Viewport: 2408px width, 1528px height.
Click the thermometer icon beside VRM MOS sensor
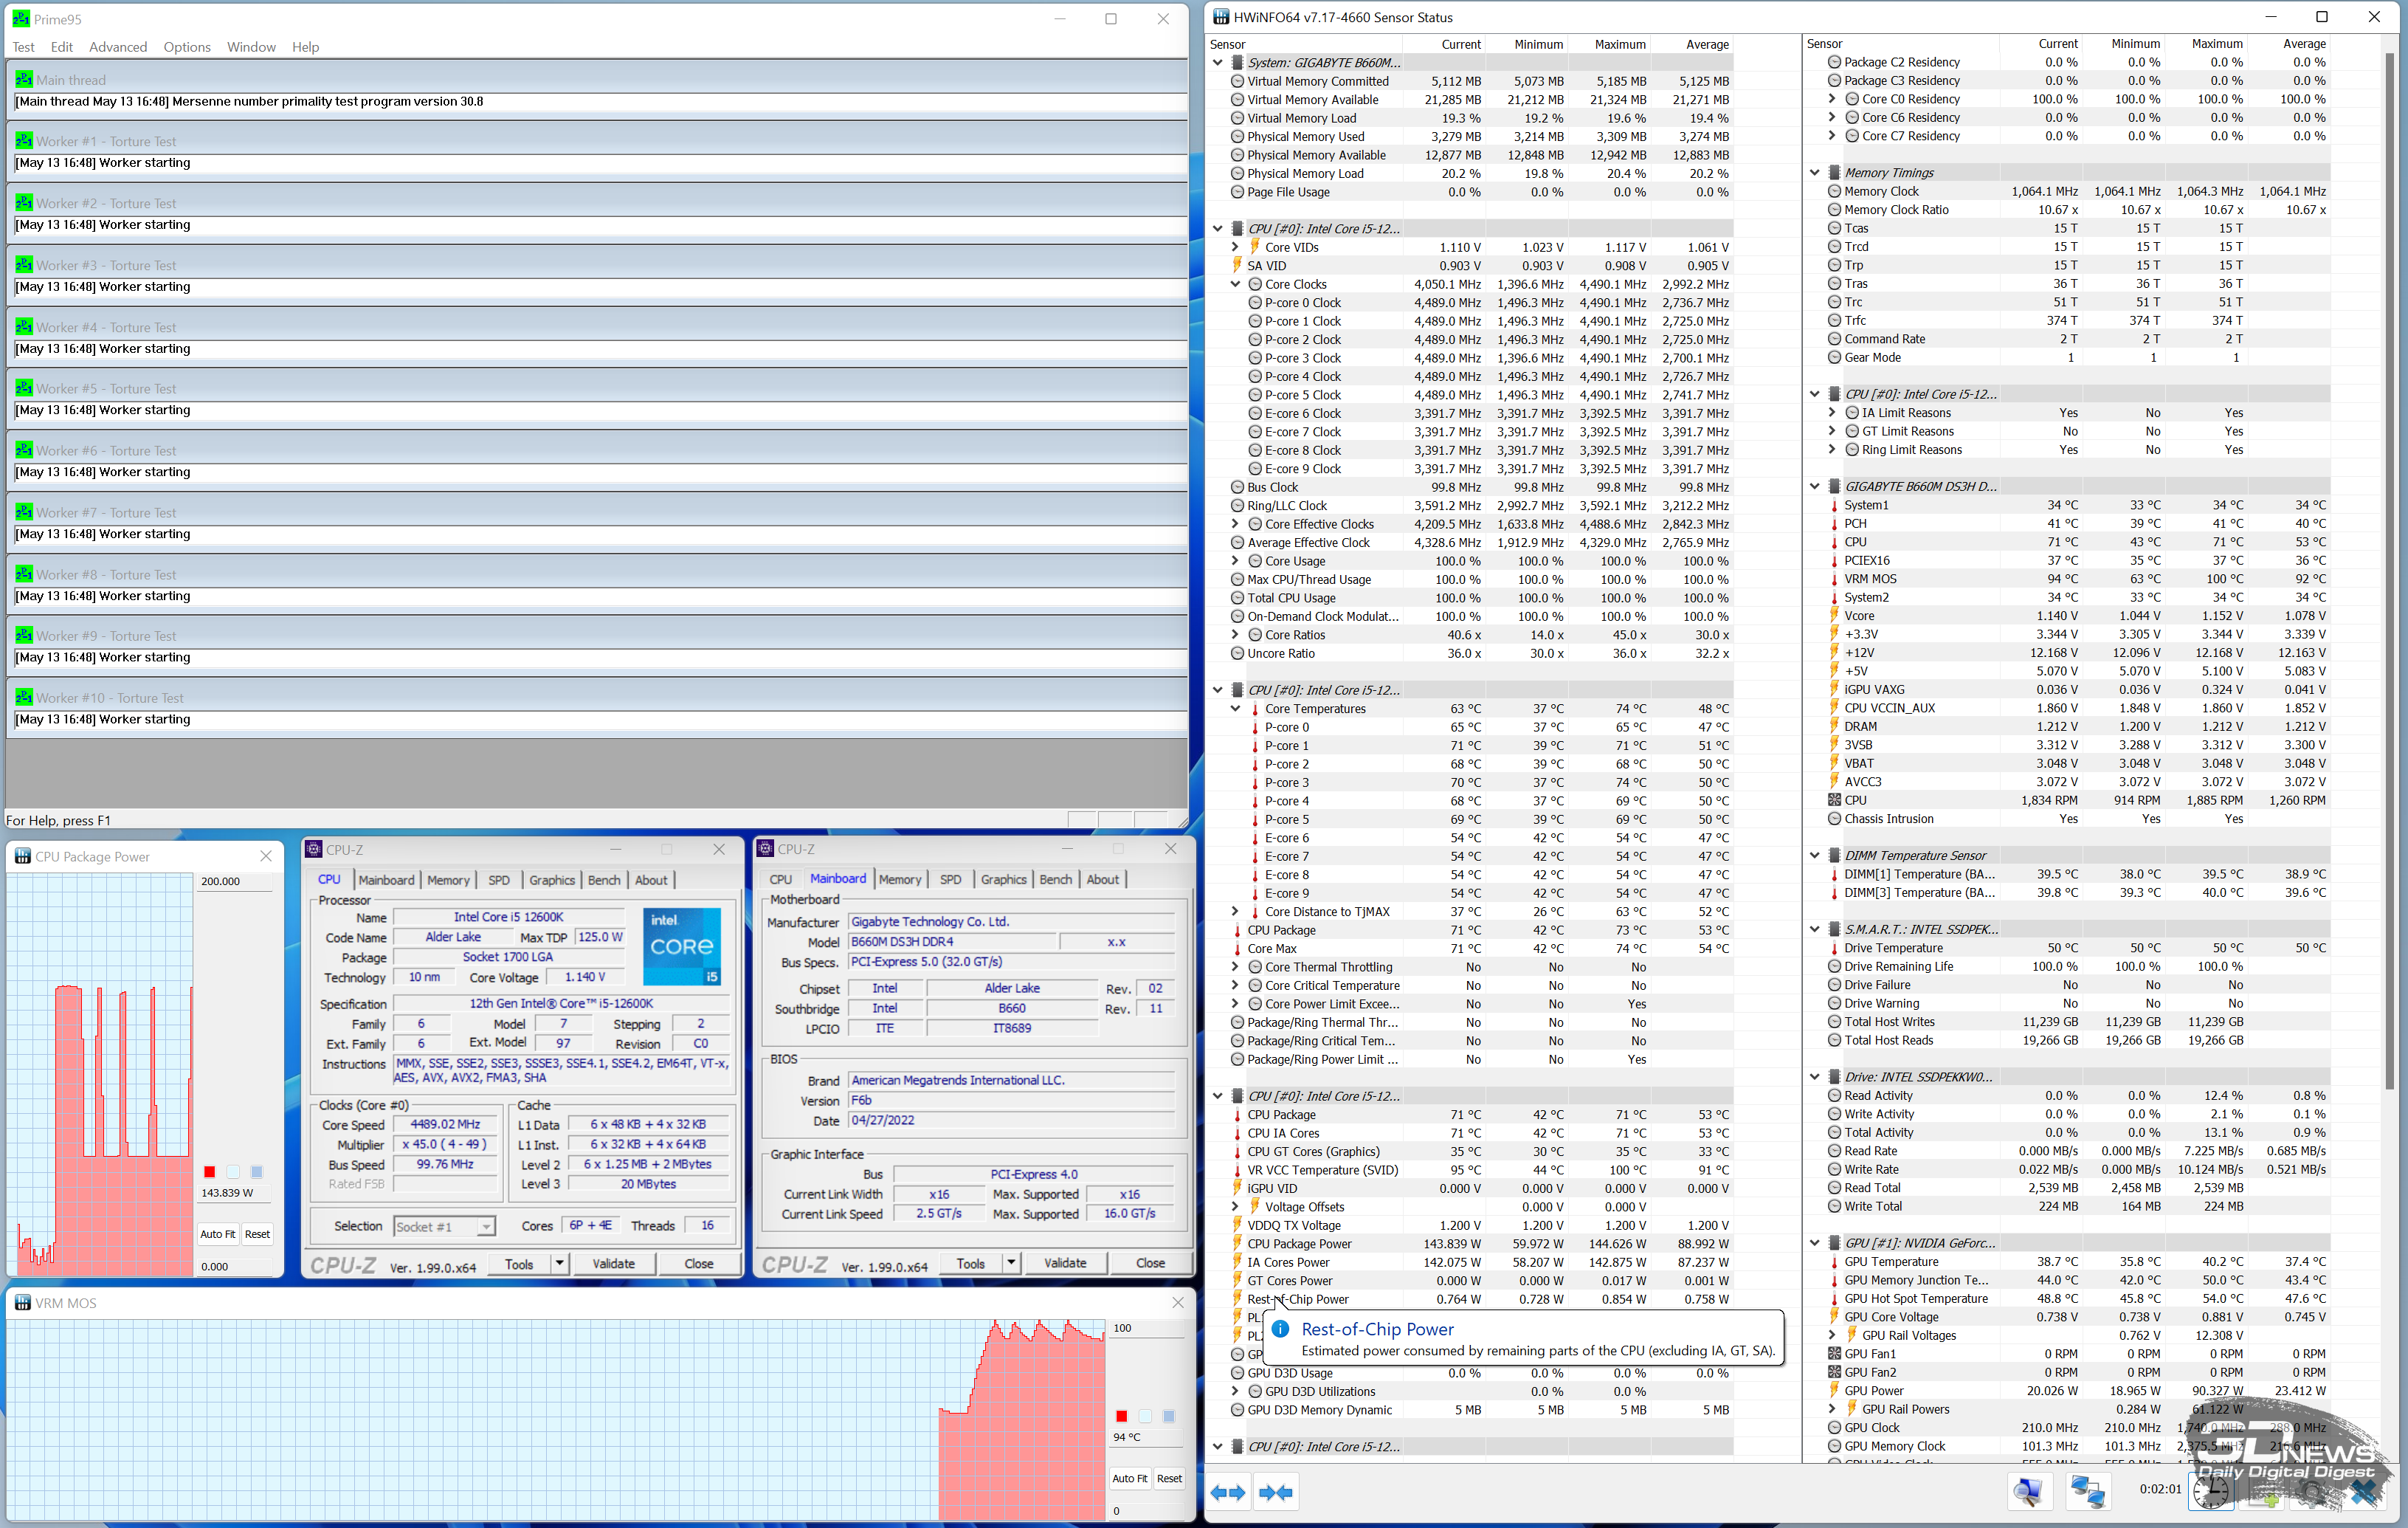pos(1834,579)
